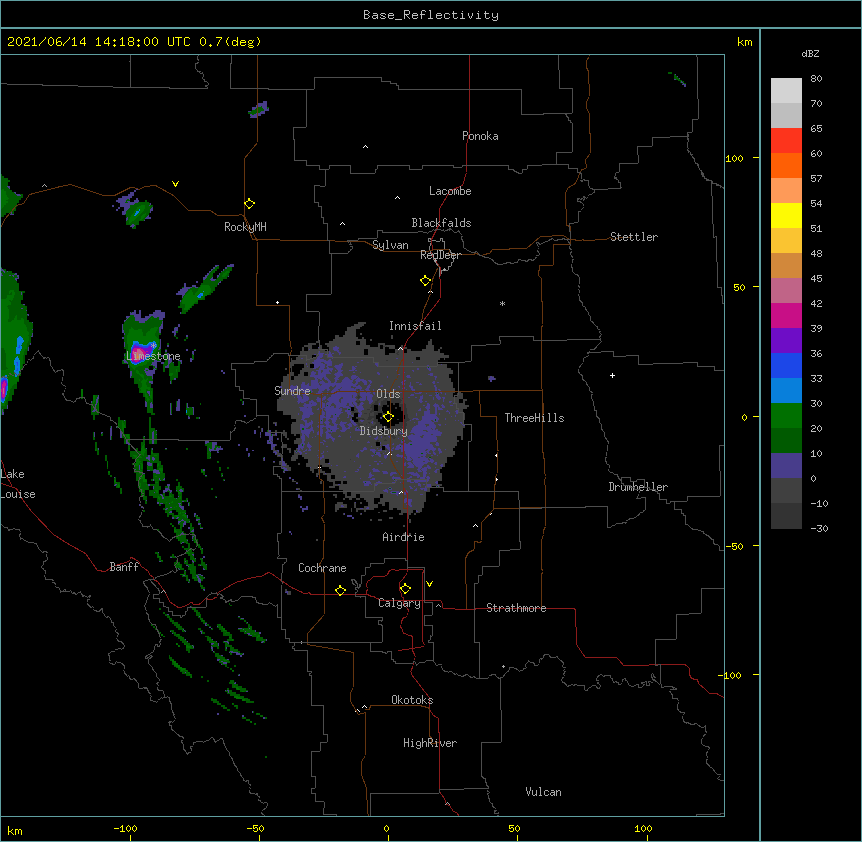Click the yellow diamond marker south of RedDeer
The width and height of the screenshot is (862, 842).
[425, 281]
